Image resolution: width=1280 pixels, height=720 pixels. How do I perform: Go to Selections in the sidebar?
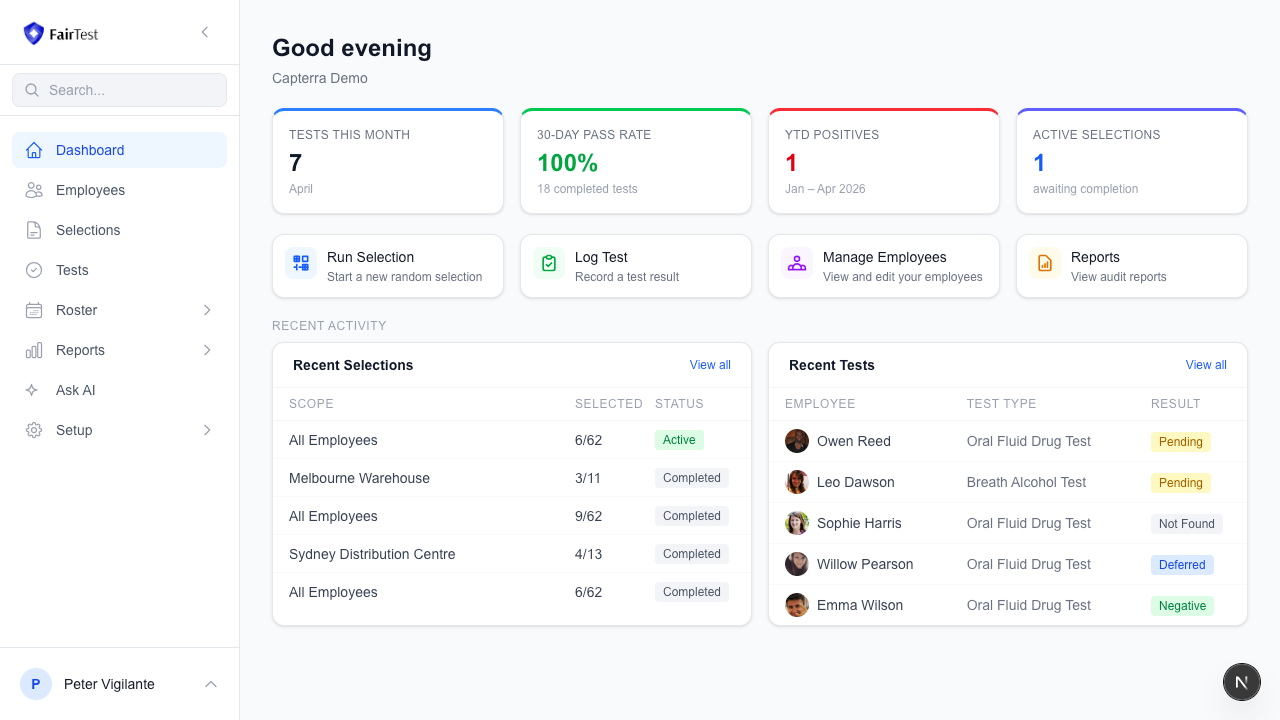pos(119,230)
